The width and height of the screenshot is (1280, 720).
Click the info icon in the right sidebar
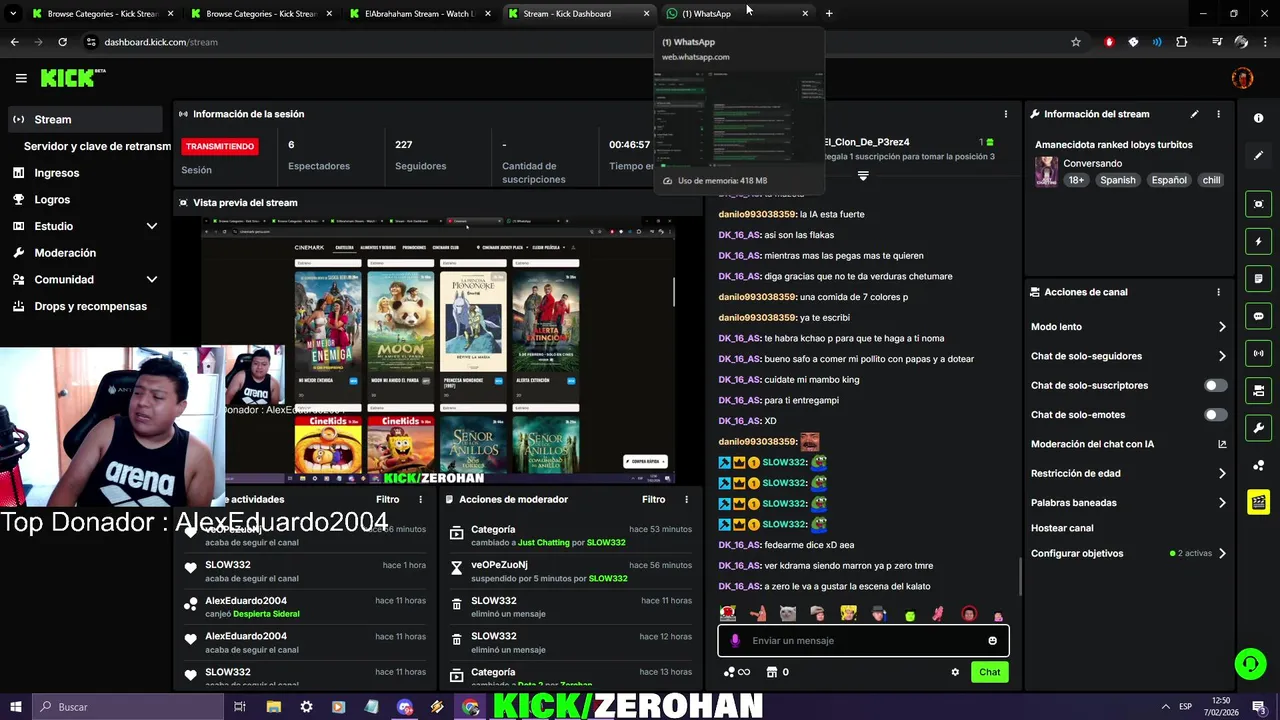pos(1258,118)
